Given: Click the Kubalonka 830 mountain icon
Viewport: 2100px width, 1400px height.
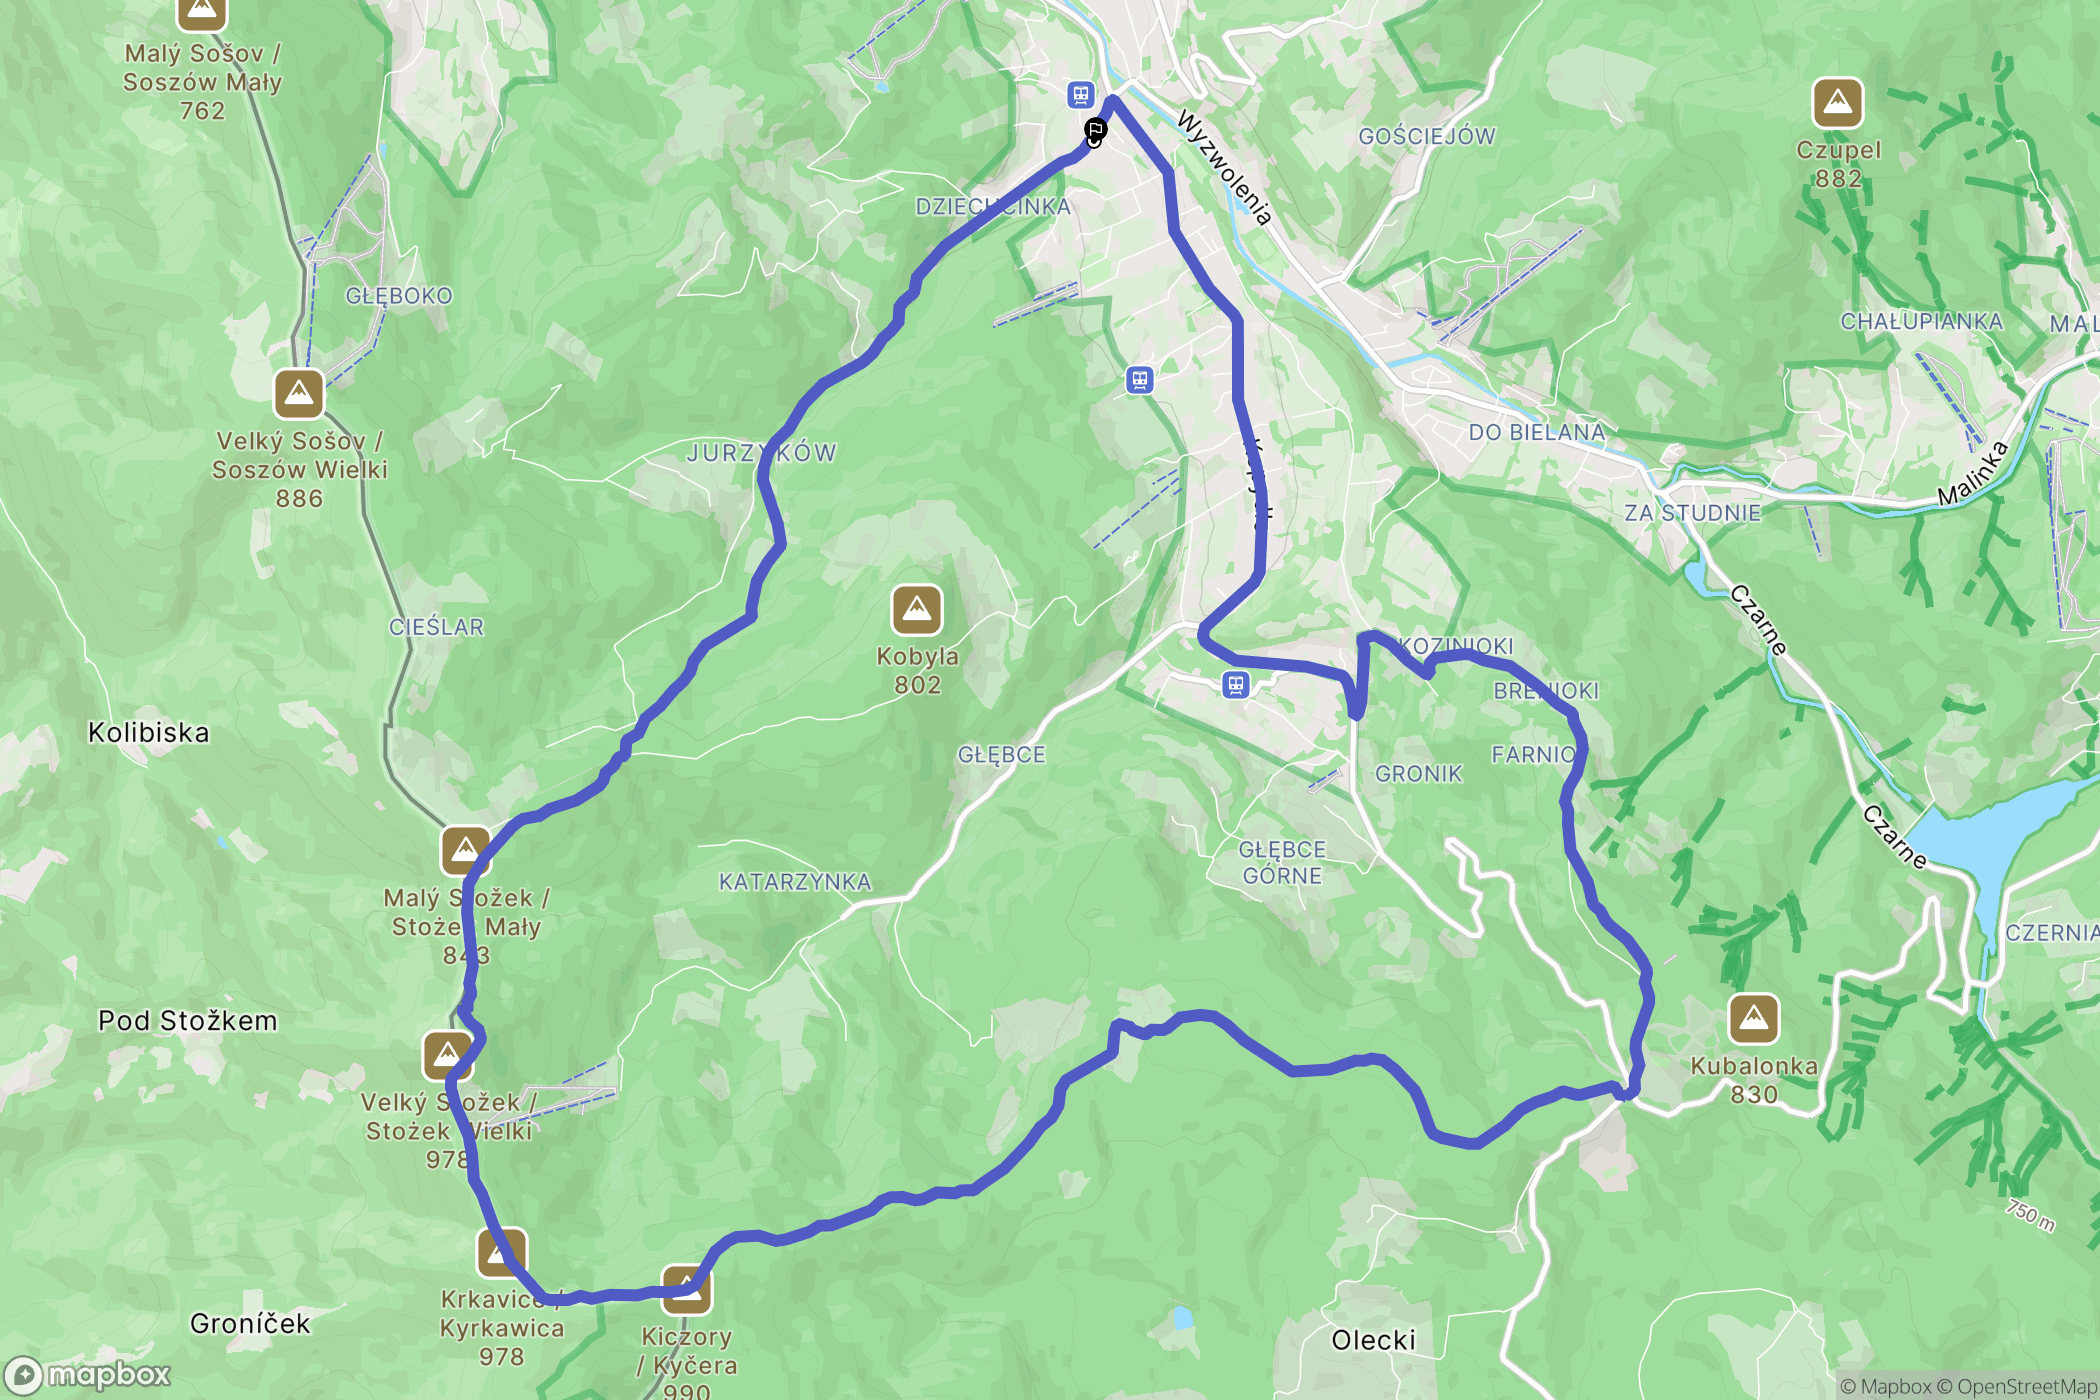Looking at the screenshot, I should coord(1754,1019).
